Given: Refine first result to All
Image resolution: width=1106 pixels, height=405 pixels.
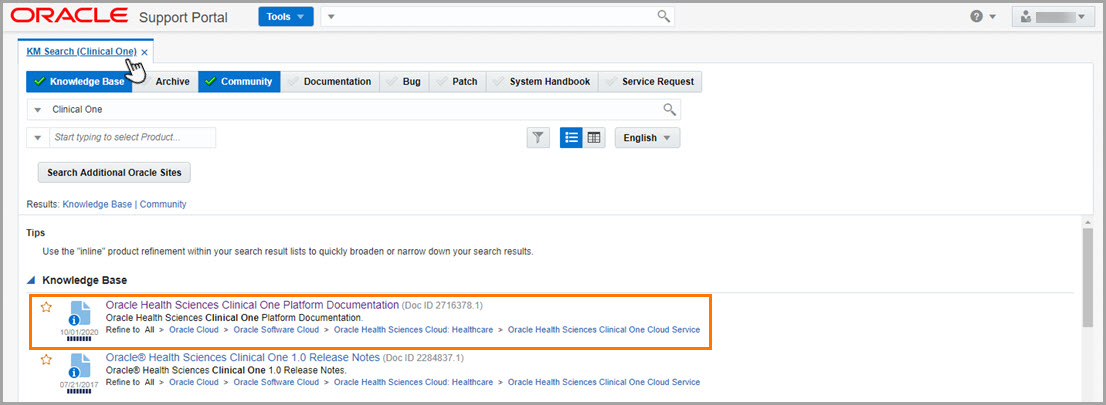Looking at the screenshot, I should (x=149, y=330).
